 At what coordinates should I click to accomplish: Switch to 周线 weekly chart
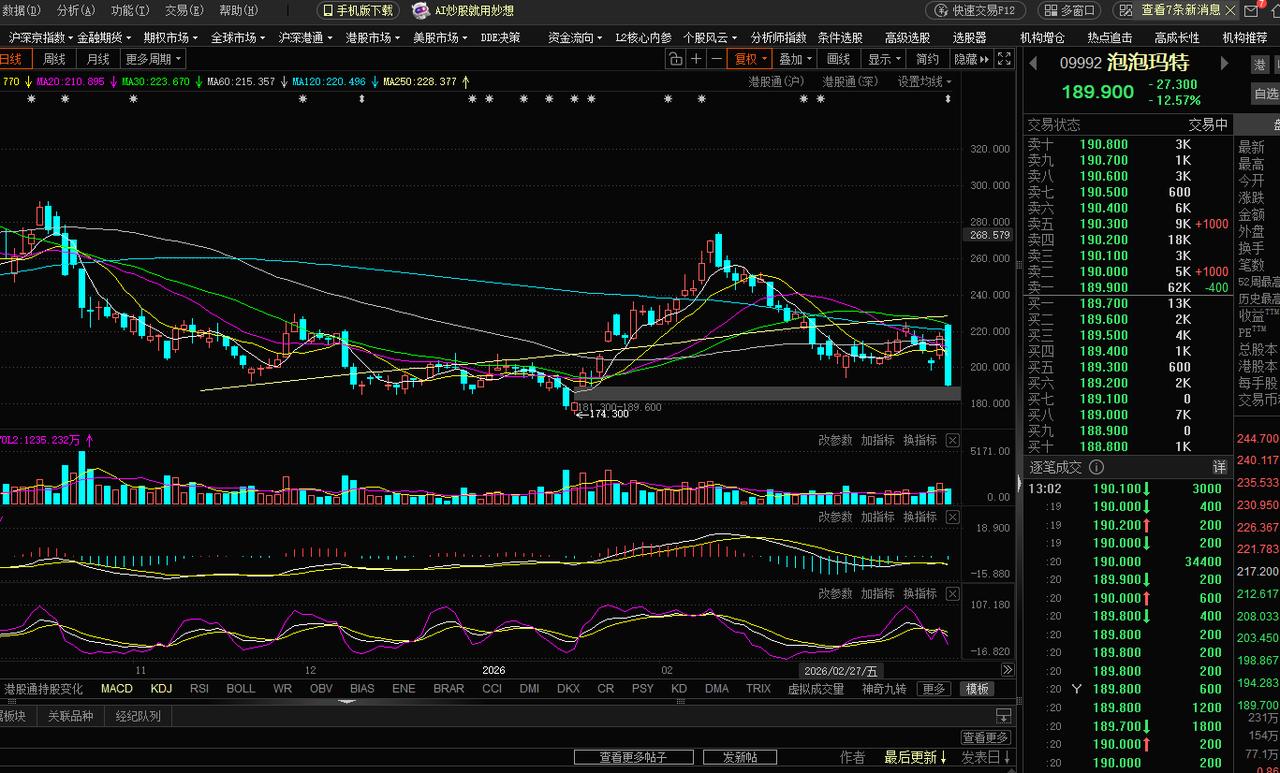pyautogui.click(x=54, y=59)
